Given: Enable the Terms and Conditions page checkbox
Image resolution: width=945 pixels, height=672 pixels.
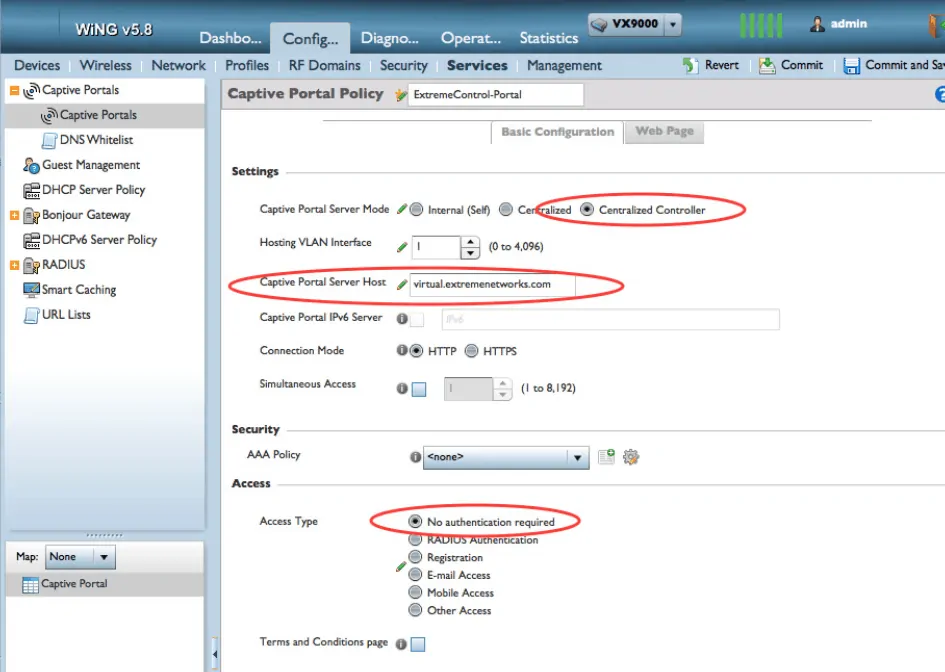Looking at the screenshot, I should click(417, 644).
